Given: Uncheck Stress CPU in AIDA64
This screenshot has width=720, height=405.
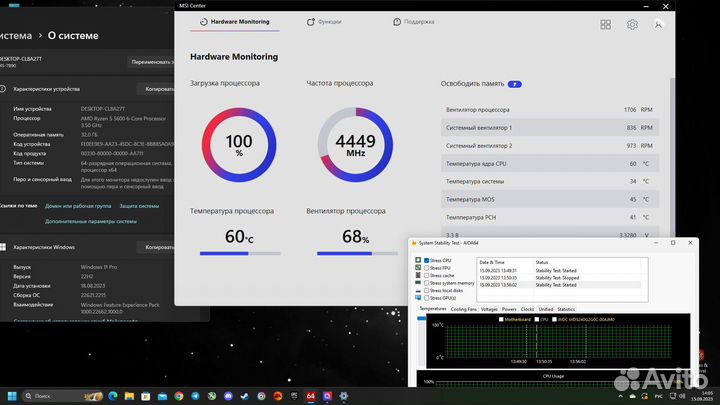Looking at the screenshot, I should coord(427,260).
